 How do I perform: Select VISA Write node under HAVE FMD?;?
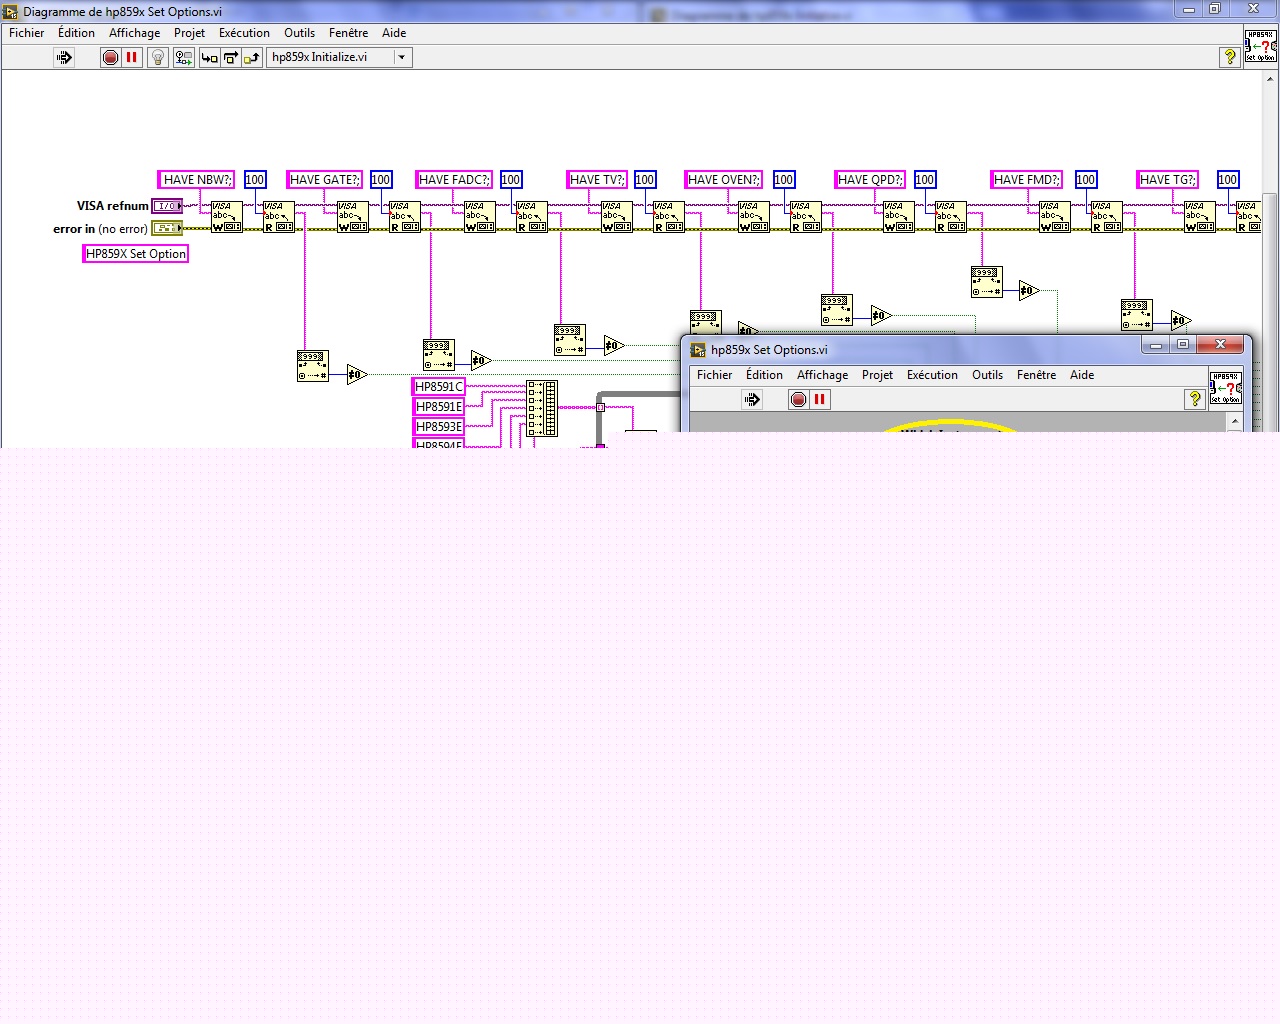click(1054, 217)
